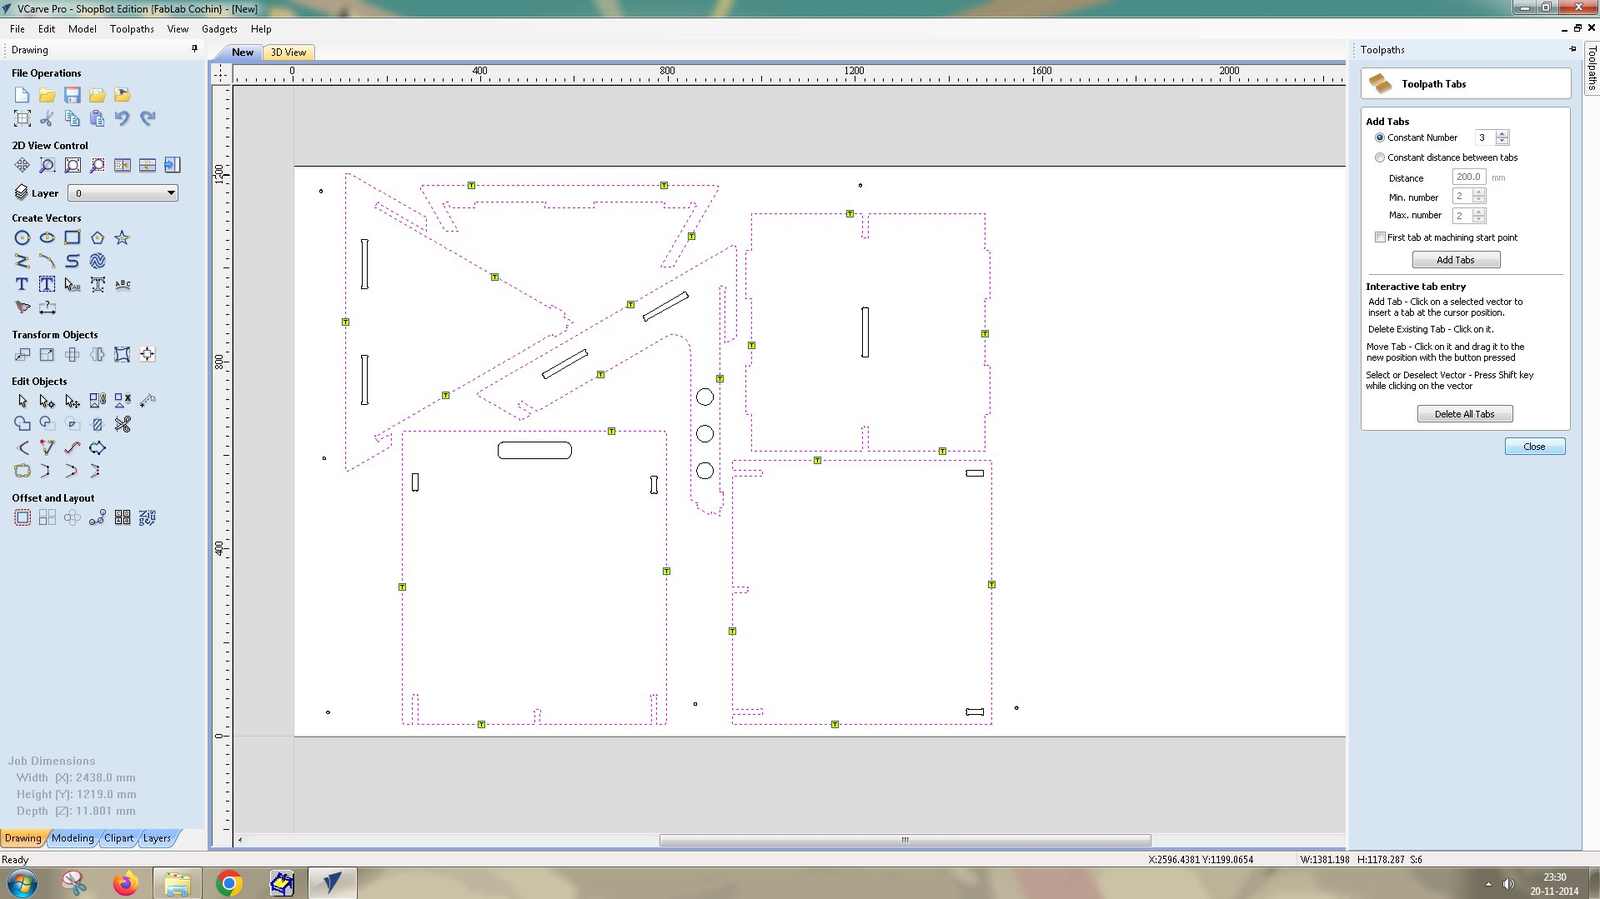This screenshot has width=1600, height=899.
Task: Close the Toolpath Tabs panel
Action: coord(1535,447)
